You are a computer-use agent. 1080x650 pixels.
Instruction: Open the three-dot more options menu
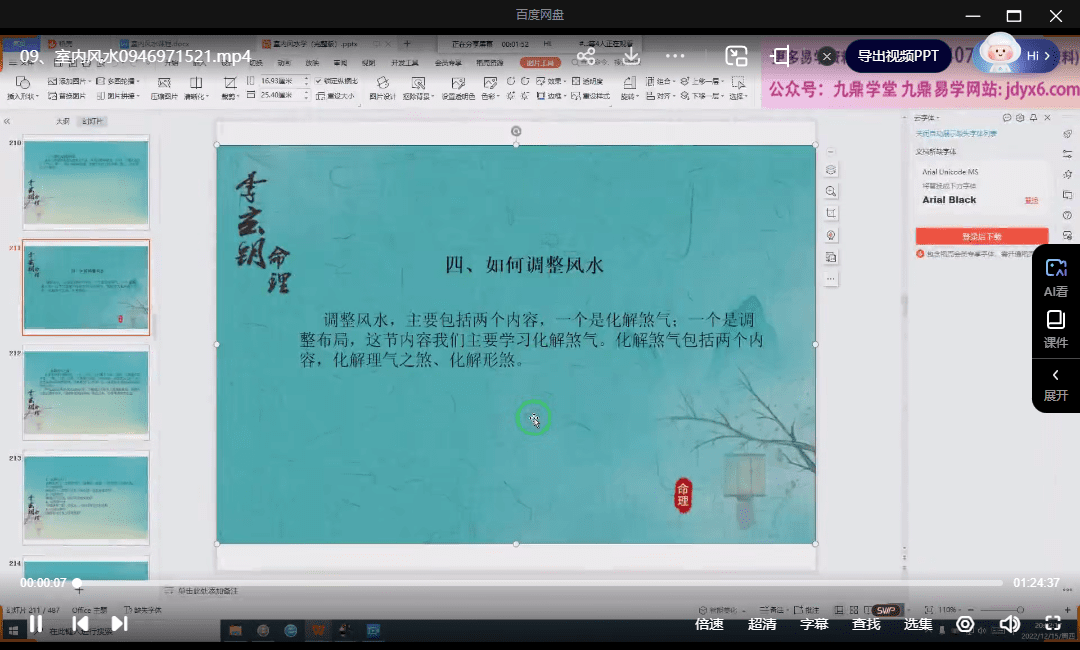pyautogui.click(x=677, y=56)
